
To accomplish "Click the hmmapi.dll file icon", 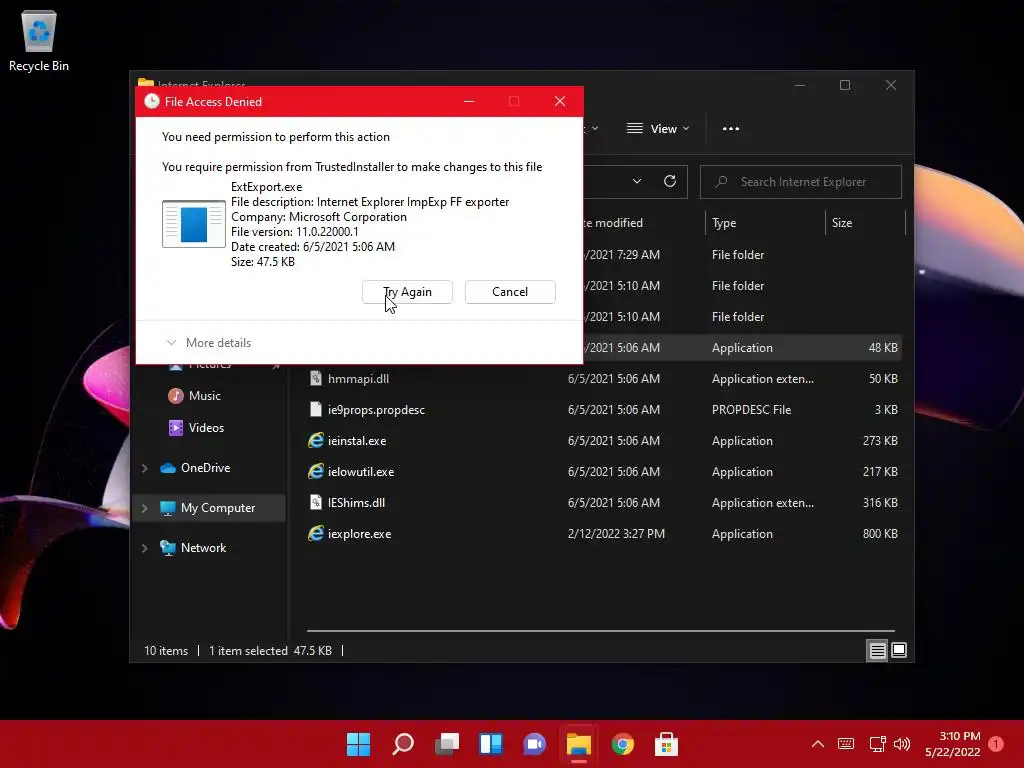I will pos(315,378).
